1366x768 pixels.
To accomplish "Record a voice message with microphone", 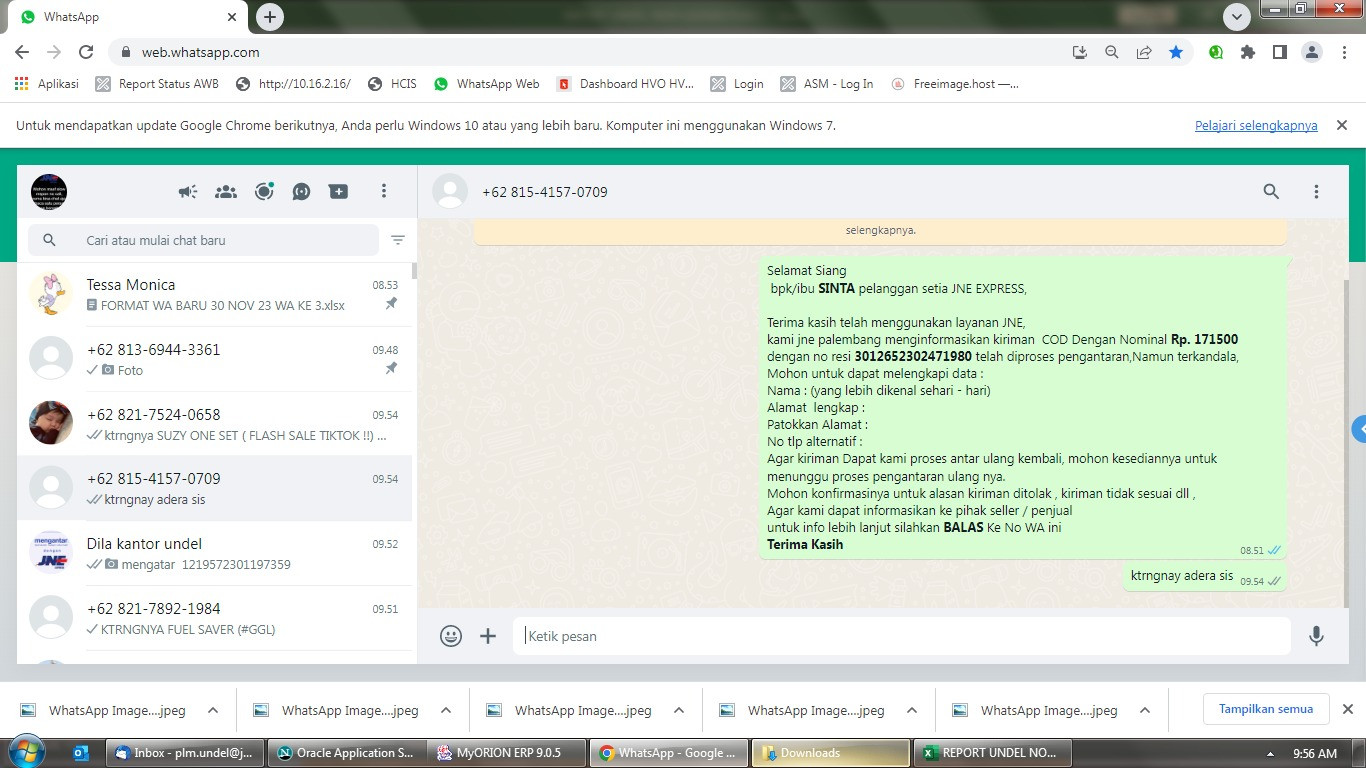I will click(1316, 636).
